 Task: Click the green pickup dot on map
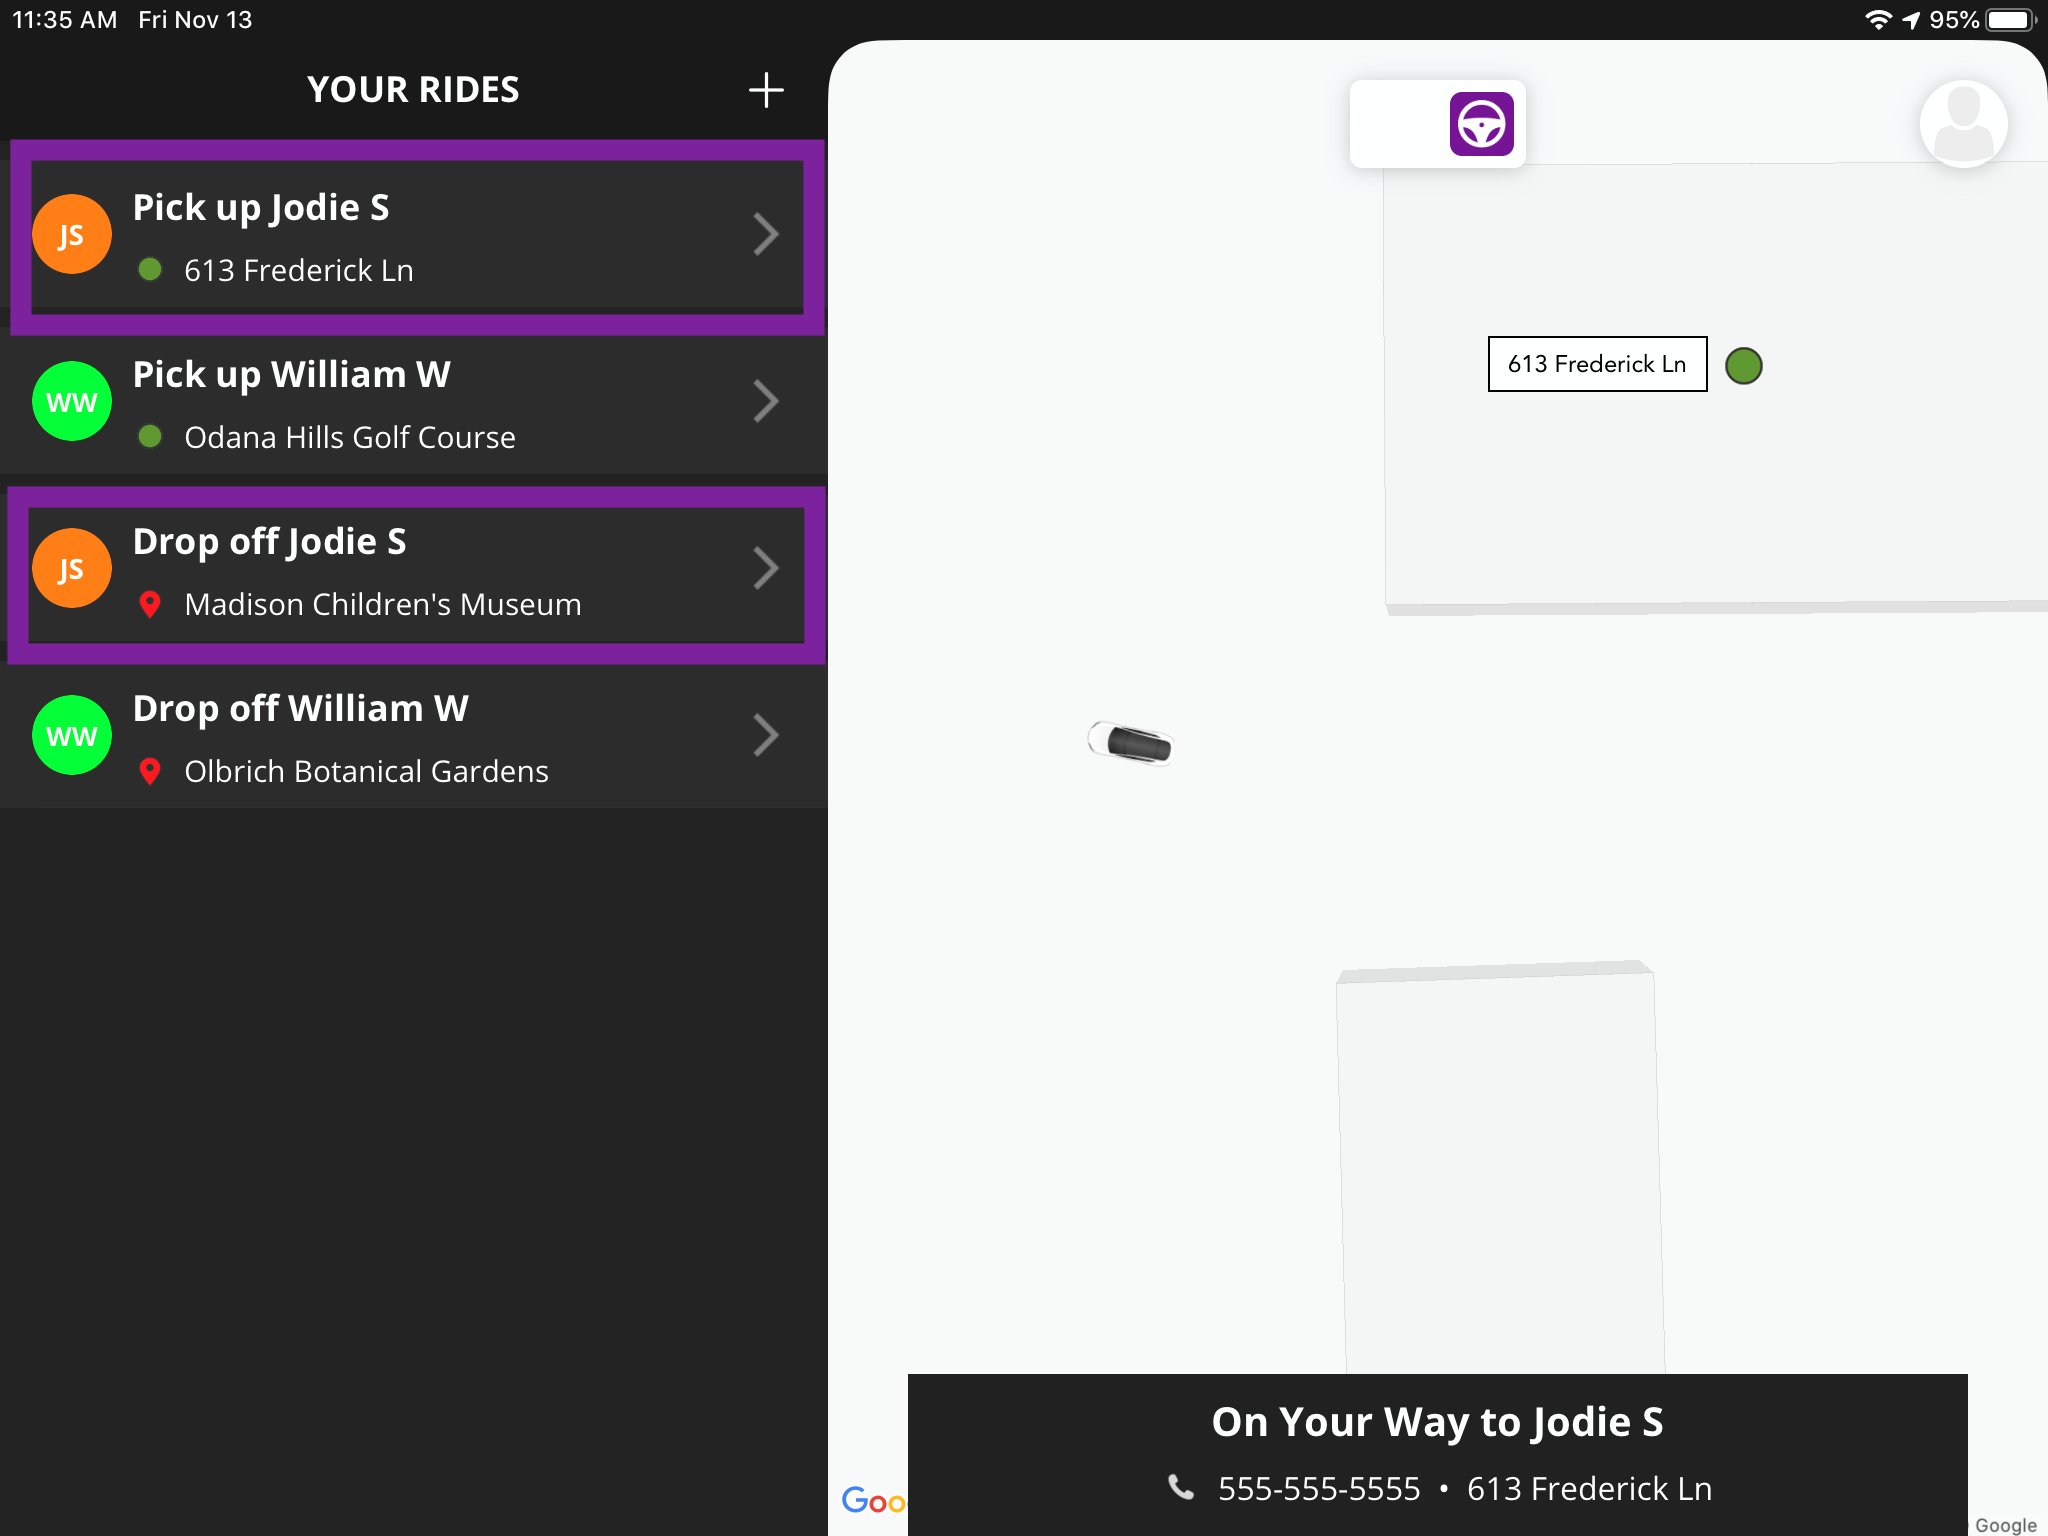pyautogui.click(x=1743, y=366)
